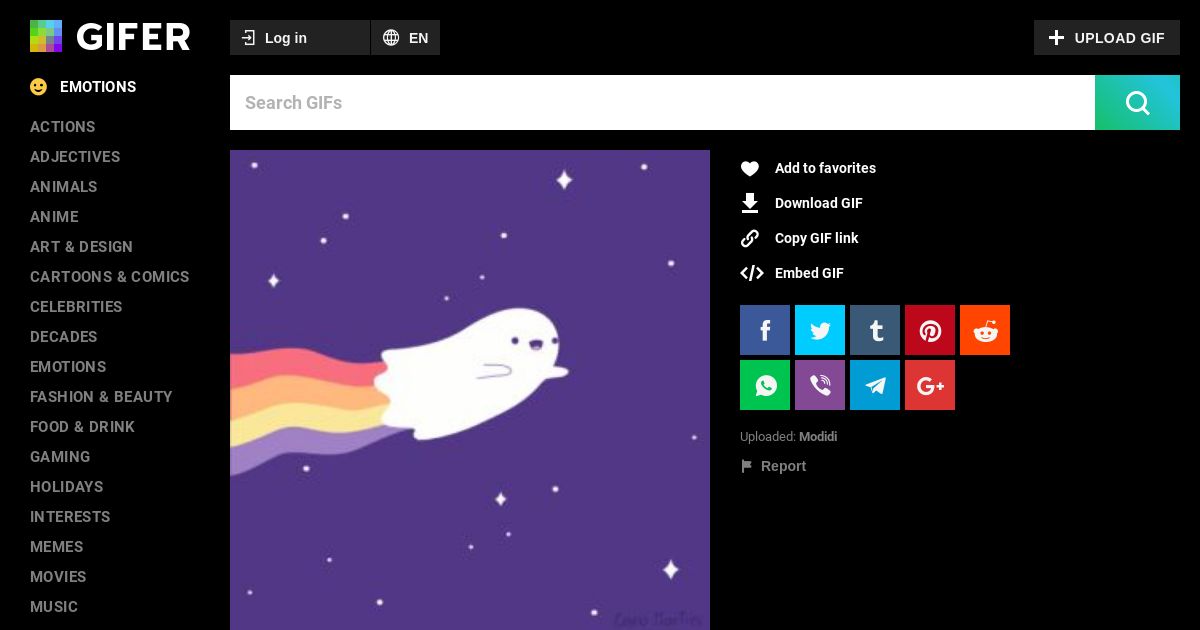Image resolution: width=1200 pixels, height=630 pixels.
Task: Share GIF via Viber
Action: click(820, 385)
